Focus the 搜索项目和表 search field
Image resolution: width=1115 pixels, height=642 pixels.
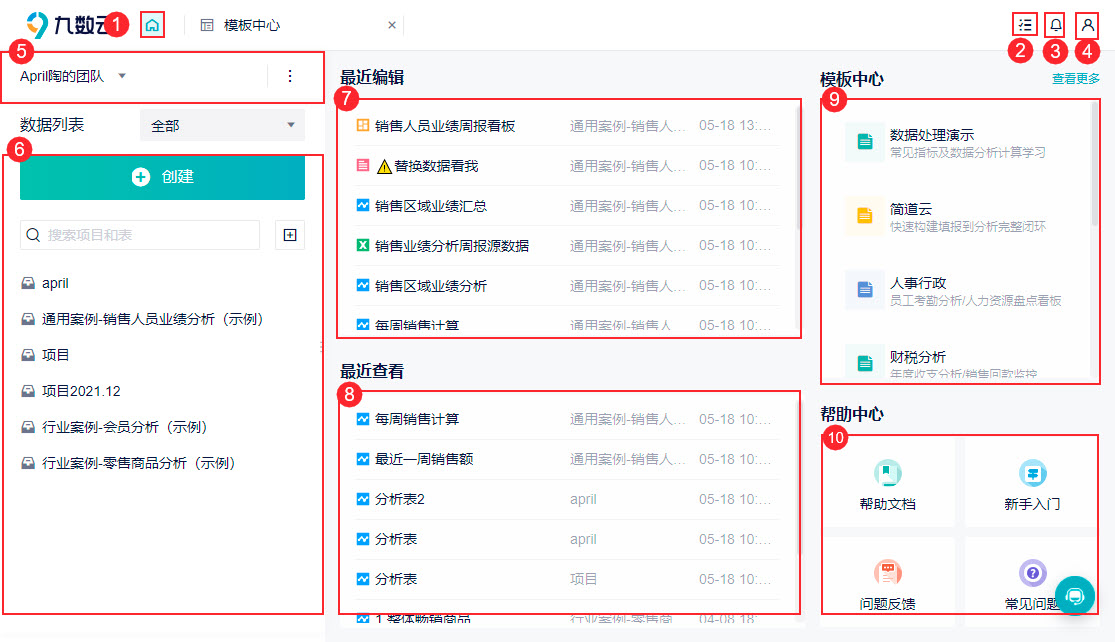(x=140, y=235)
